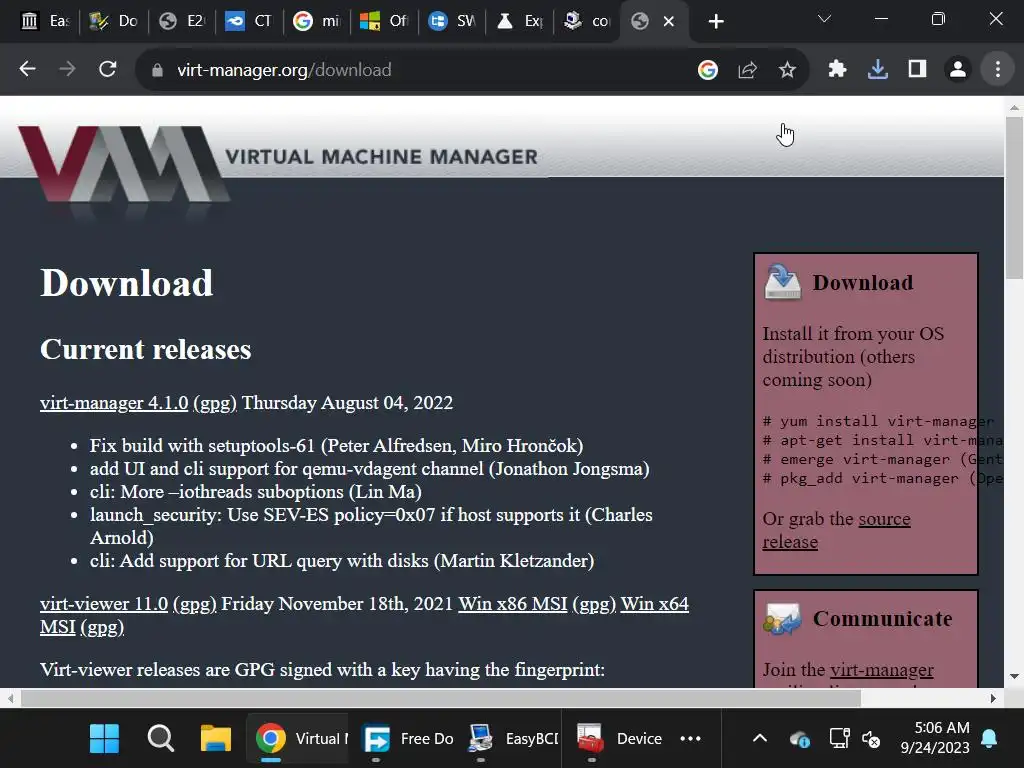The height and width of the screenshot is (768, 1024).
Task: Open the notification bell icon
Action: click(989, 739)
